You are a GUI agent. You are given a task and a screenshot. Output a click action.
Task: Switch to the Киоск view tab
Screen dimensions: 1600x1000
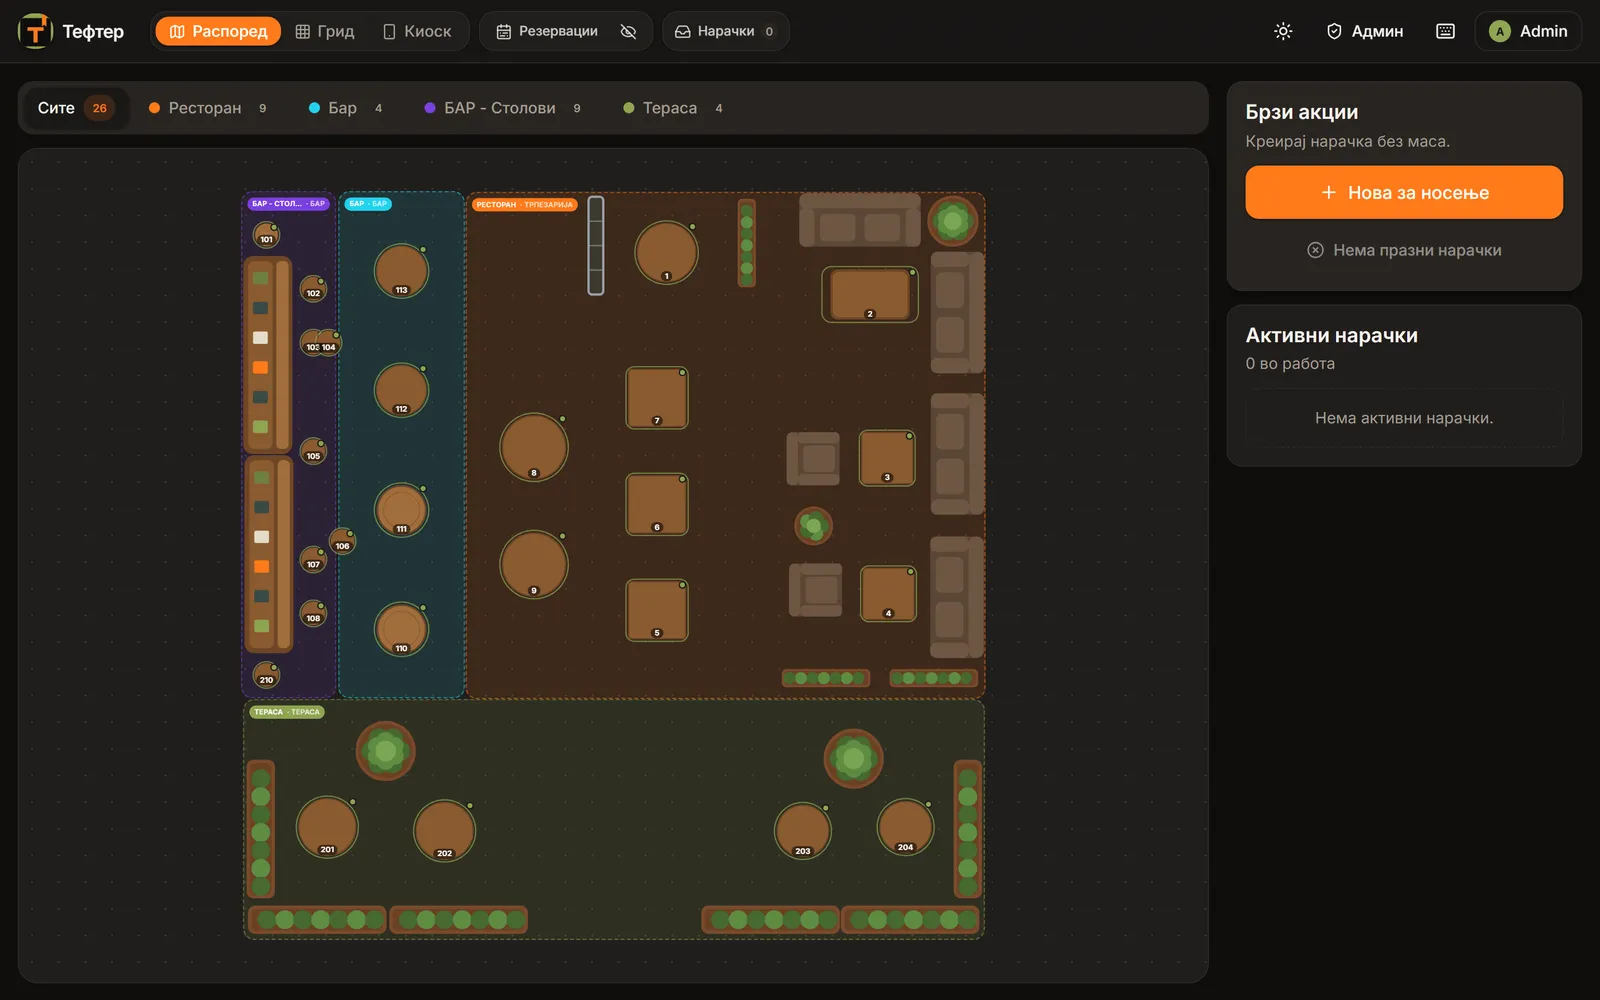coord(417,31)
